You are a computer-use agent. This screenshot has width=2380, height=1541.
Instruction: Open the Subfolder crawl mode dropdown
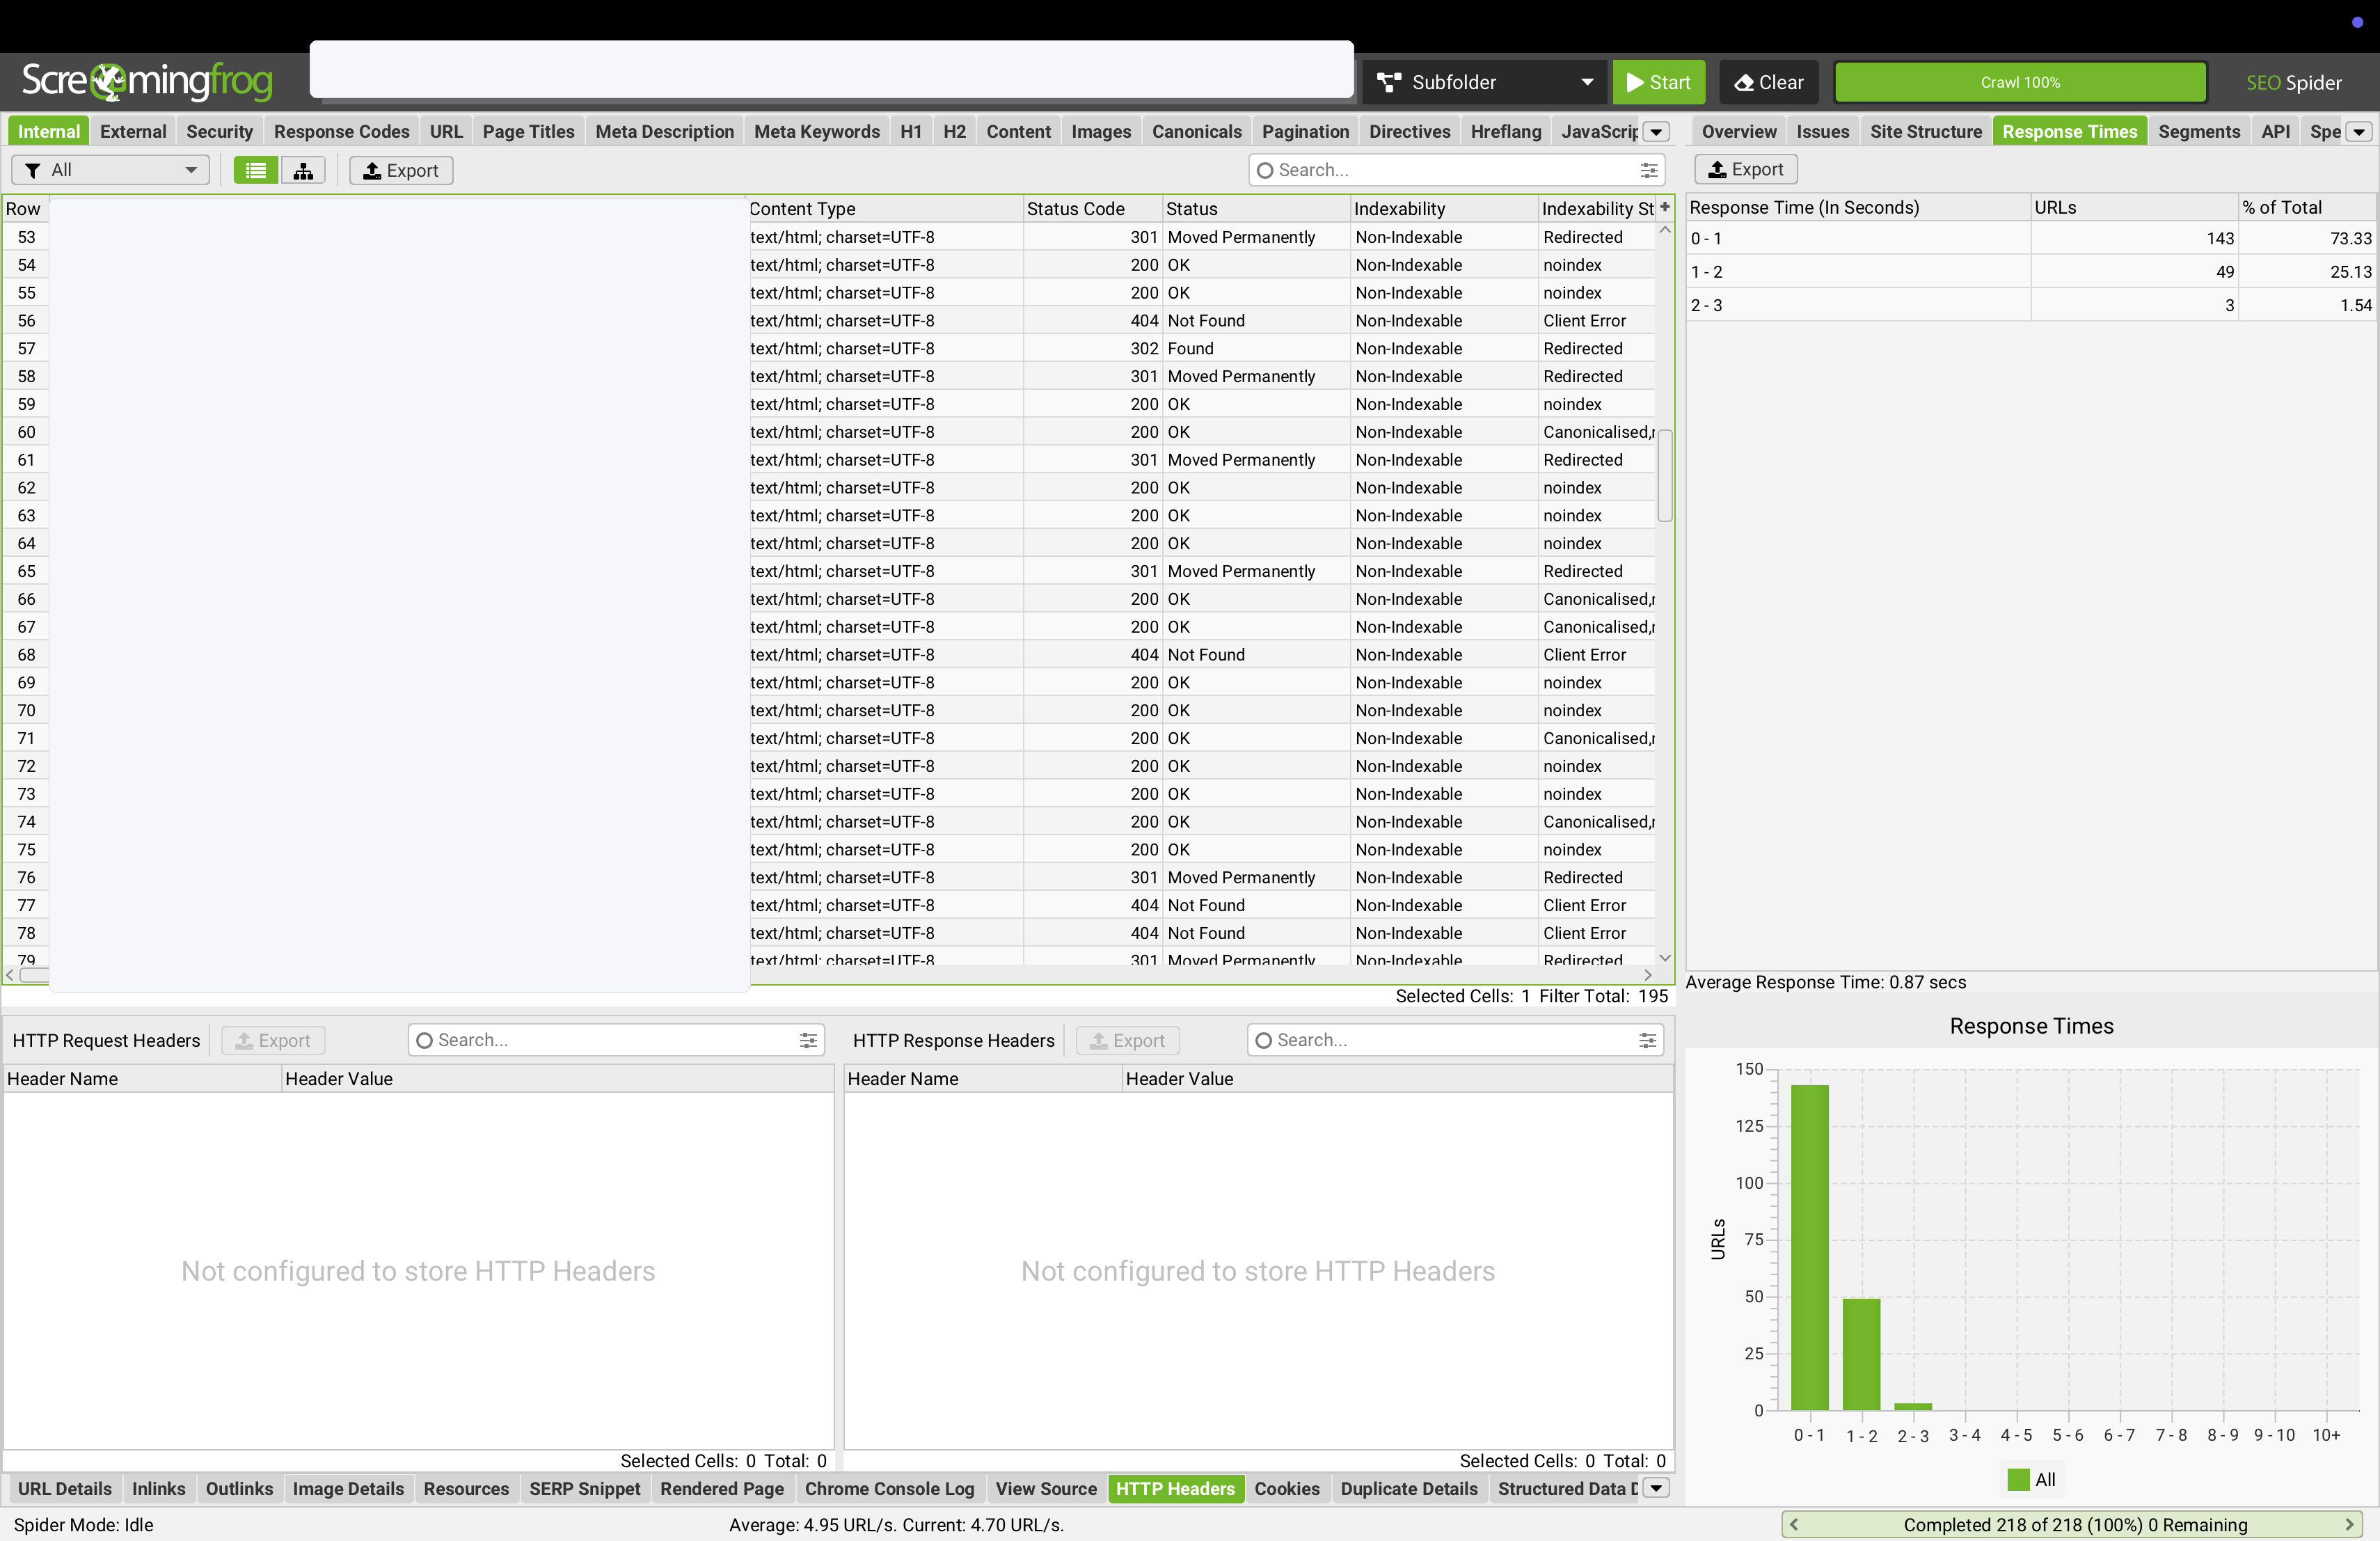[x=1485, y=82]
